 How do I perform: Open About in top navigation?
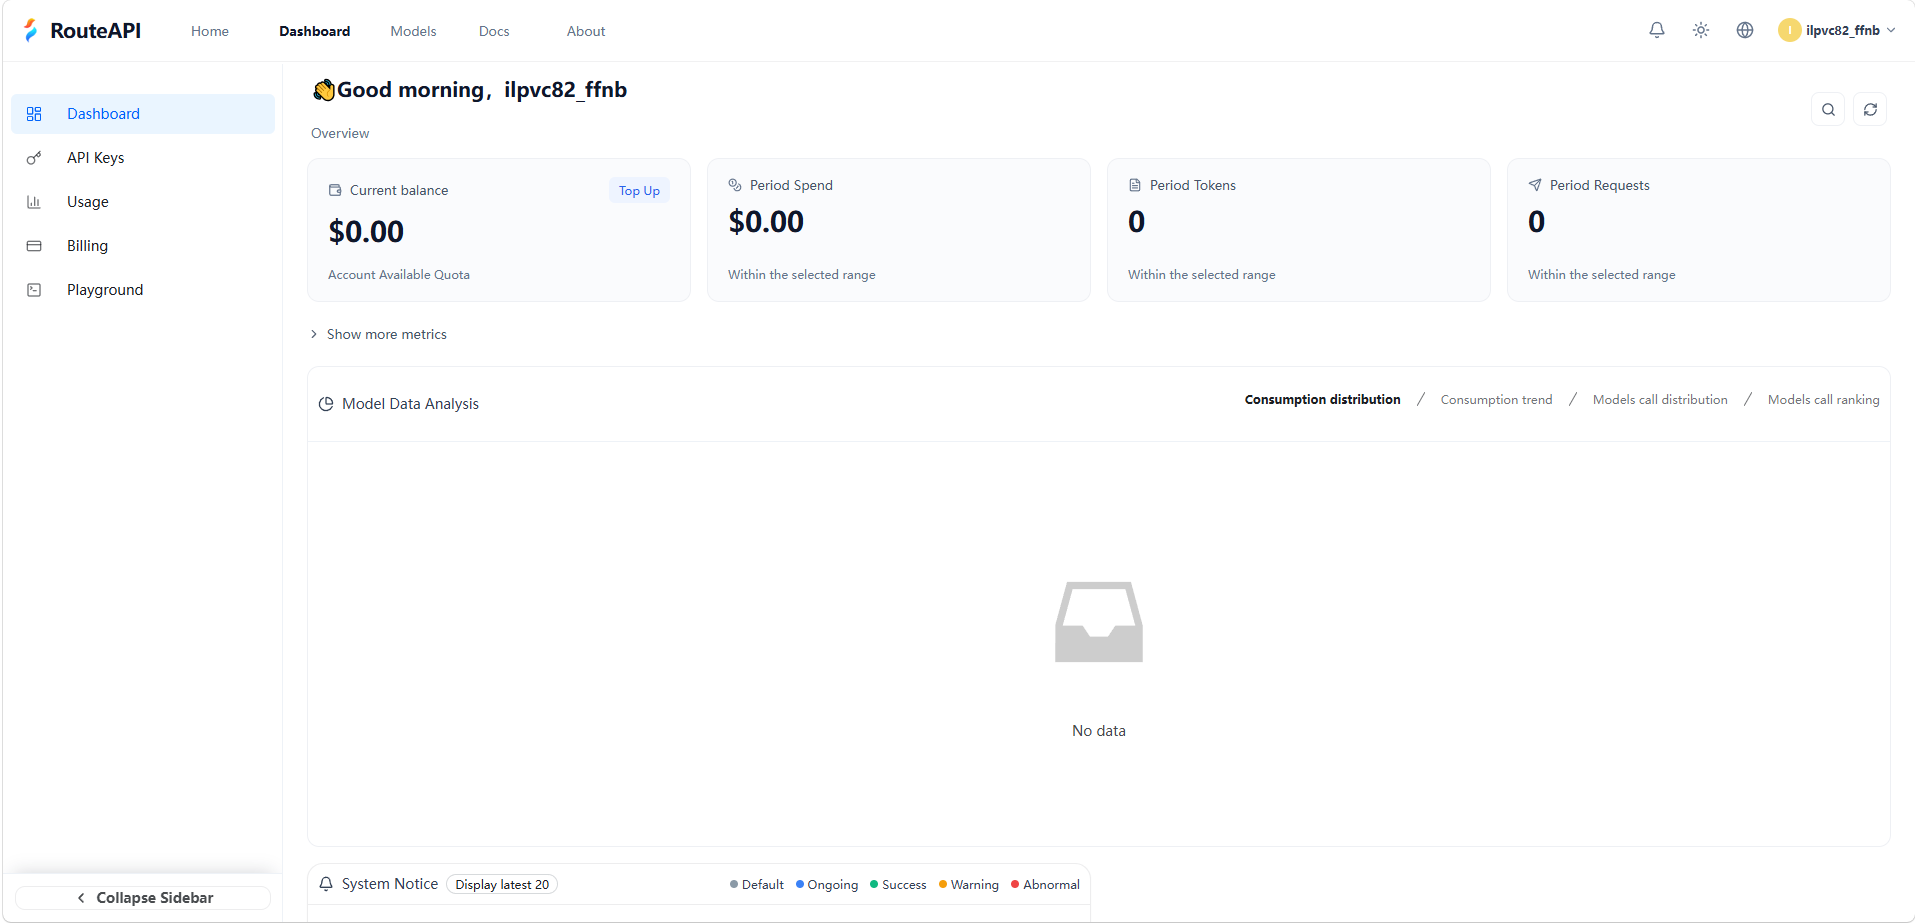tap(586, 31)
